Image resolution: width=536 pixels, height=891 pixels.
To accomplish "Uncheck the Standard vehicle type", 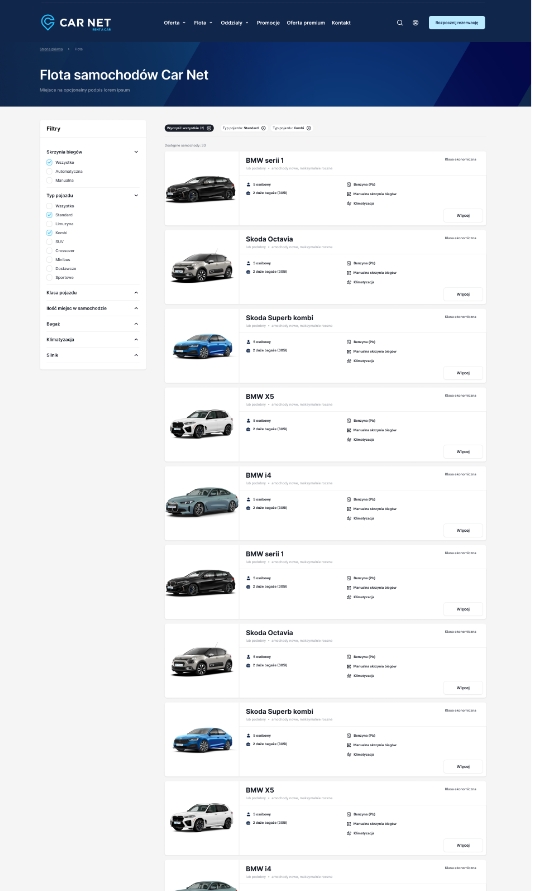I will (x=49, y=215).
